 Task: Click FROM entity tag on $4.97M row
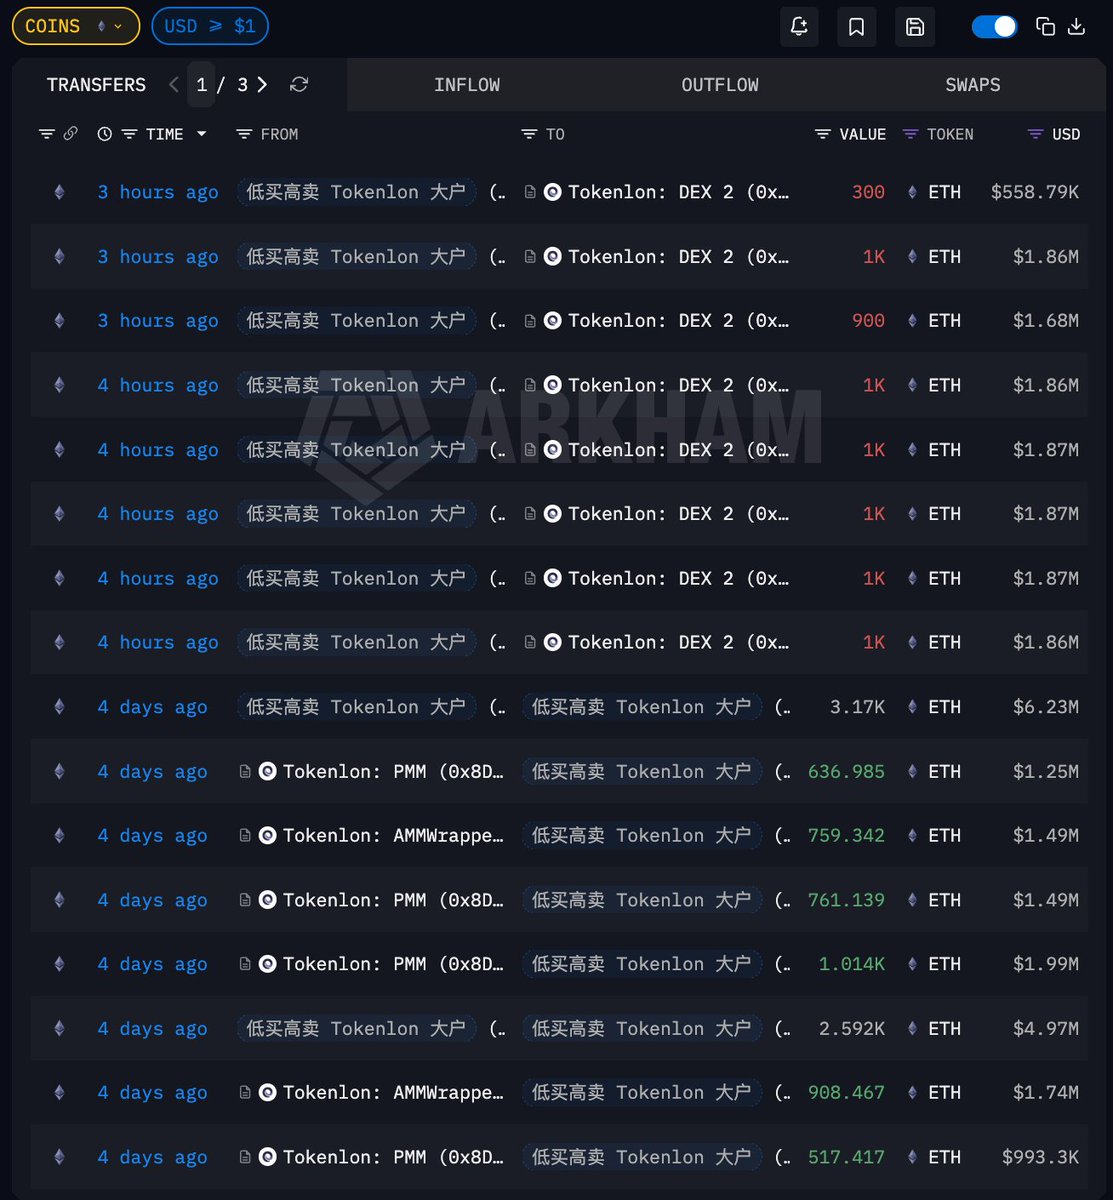point(357,1029)
